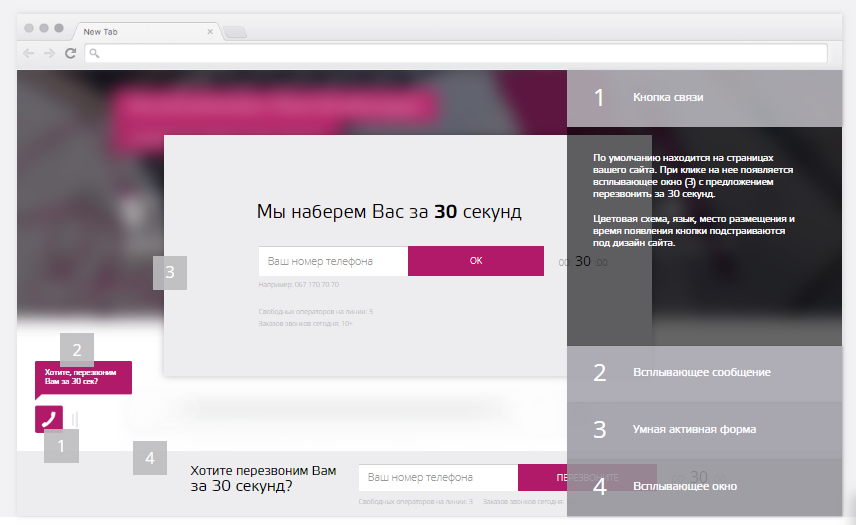Select the New Tab tab

pos(145,32)
